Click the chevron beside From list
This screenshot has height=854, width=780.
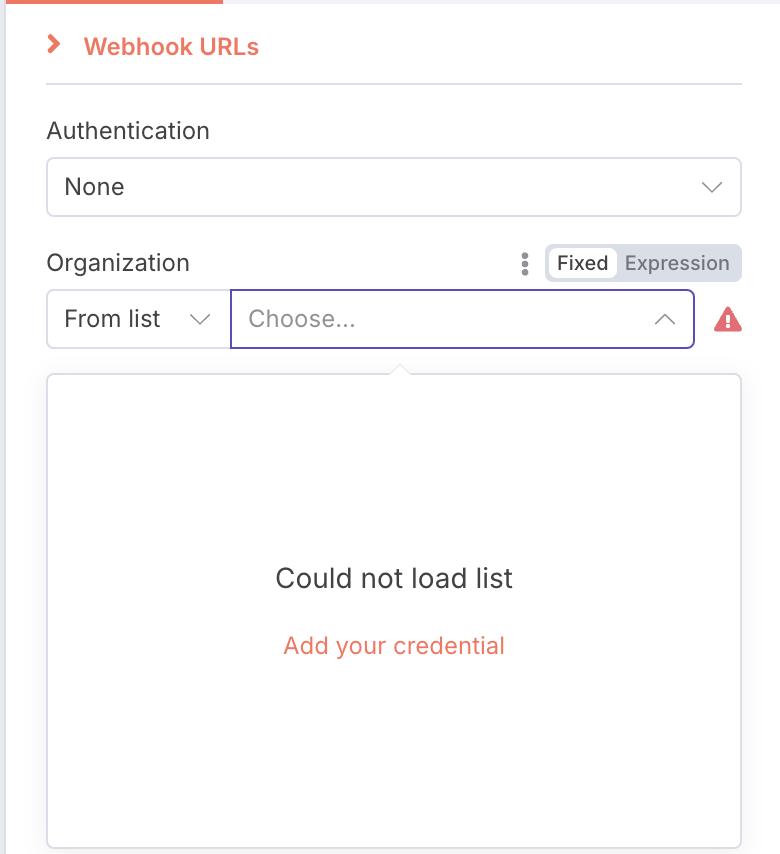(x=199, y=319)
